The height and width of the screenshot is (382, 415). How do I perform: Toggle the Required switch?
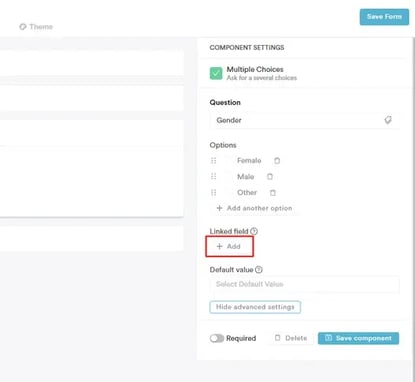(x=217, y=338)
